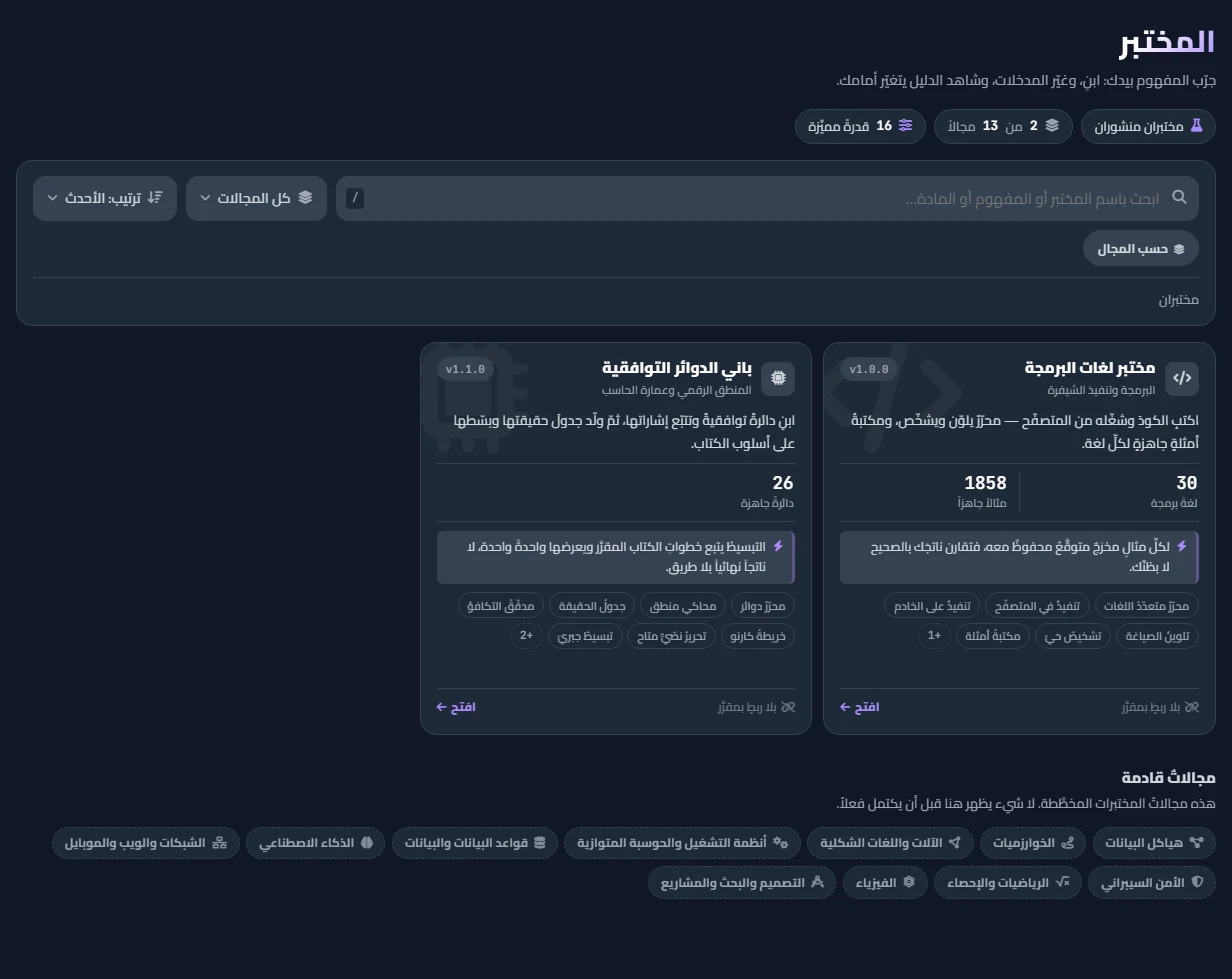The image size is (1232, 979).
Task: Click the خريطةُ كارنو tag
Action: (758, 636)
